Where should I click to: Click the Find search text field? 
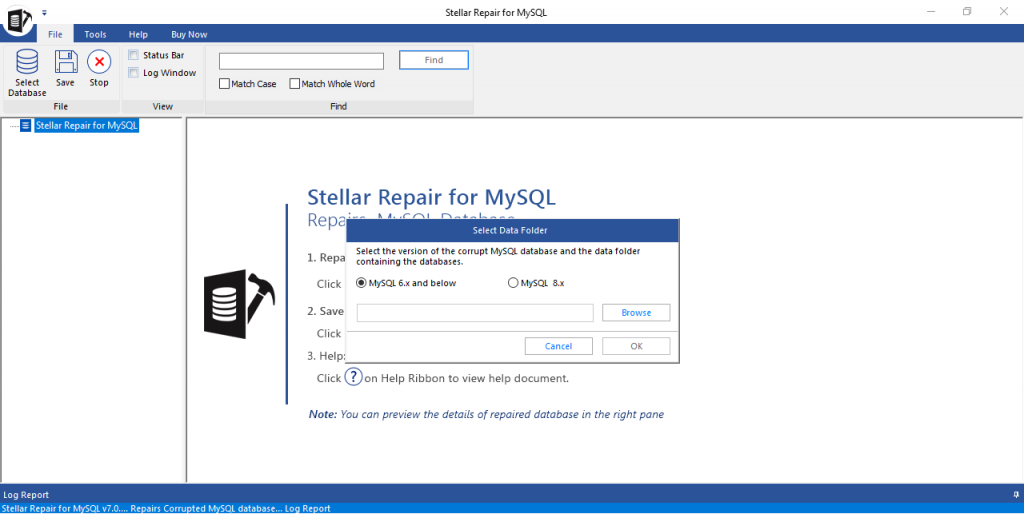coord(301,61)
